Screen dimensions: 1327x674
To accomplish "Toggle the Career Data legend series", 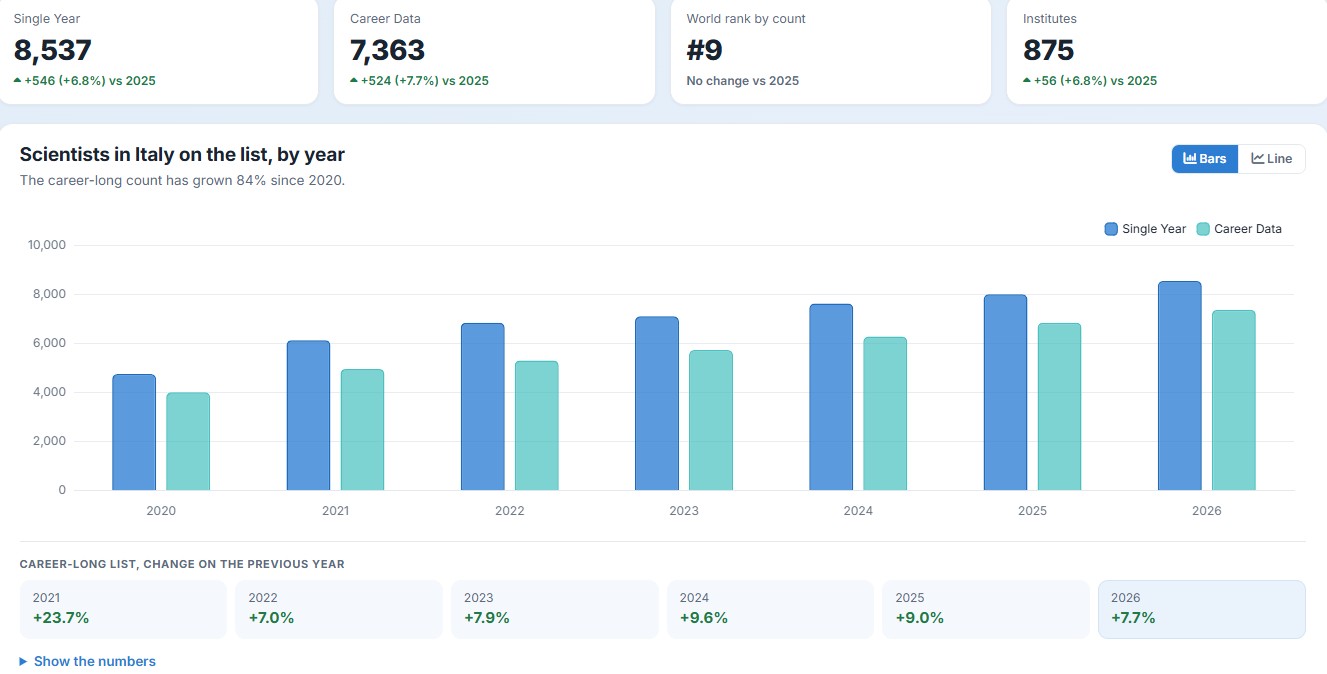I will click(1239, 229).
